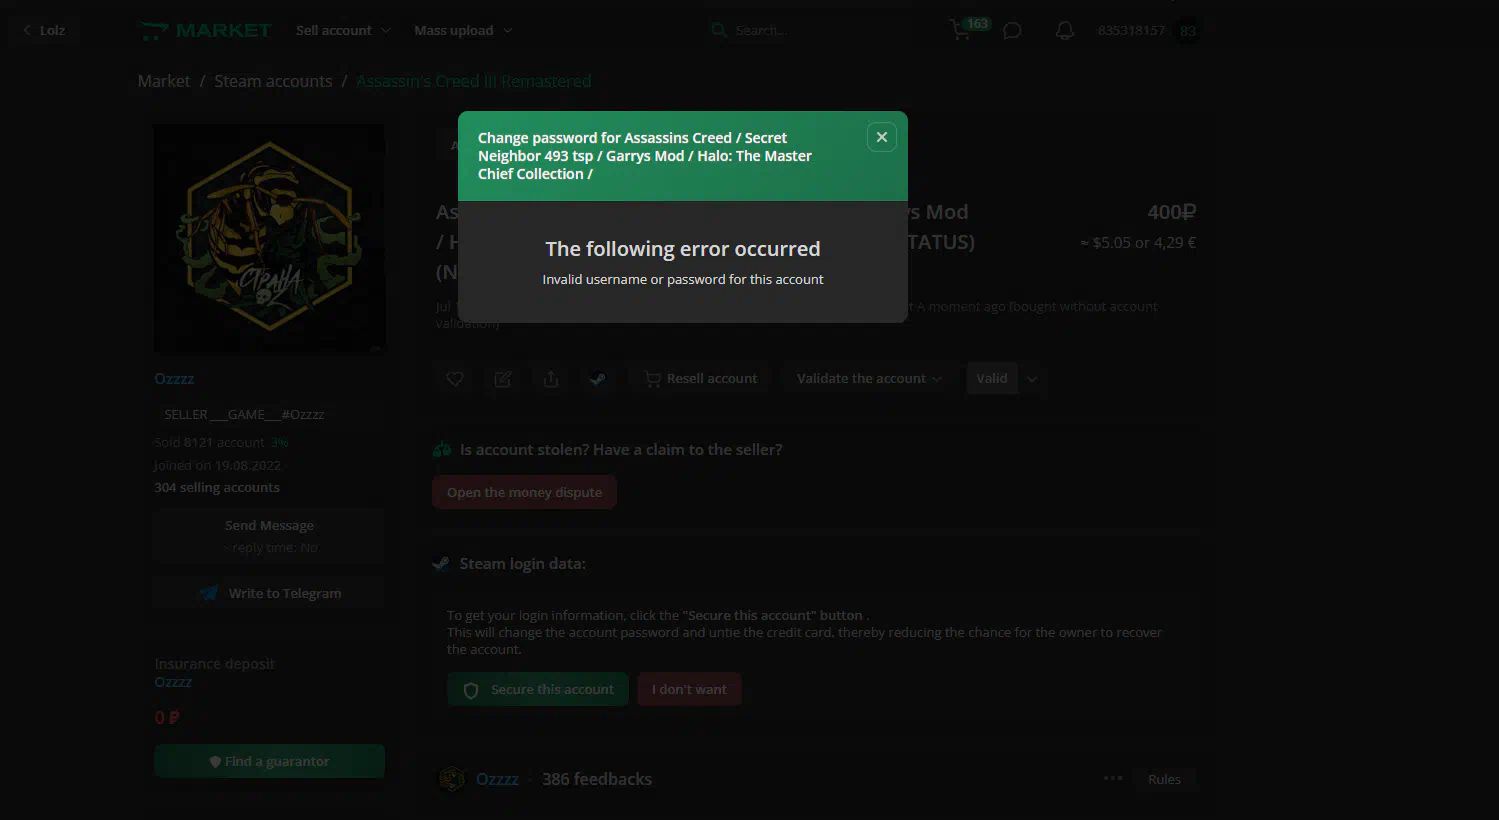Click the Send Message button

[269, 536]
